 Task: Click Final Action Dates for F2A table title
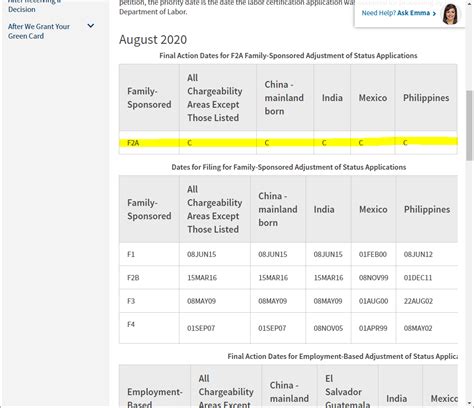[288, 56]
